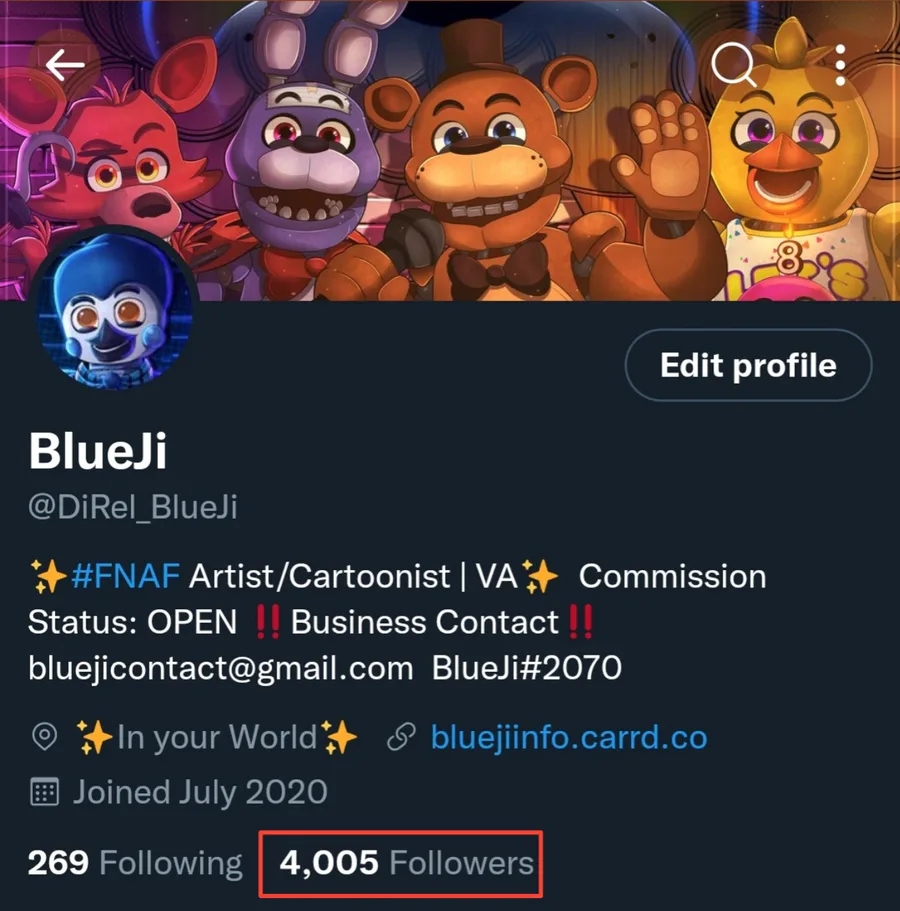Tap the location pin icon
The height and width of the screenshot is (911, 900).
tap(45, 737)
